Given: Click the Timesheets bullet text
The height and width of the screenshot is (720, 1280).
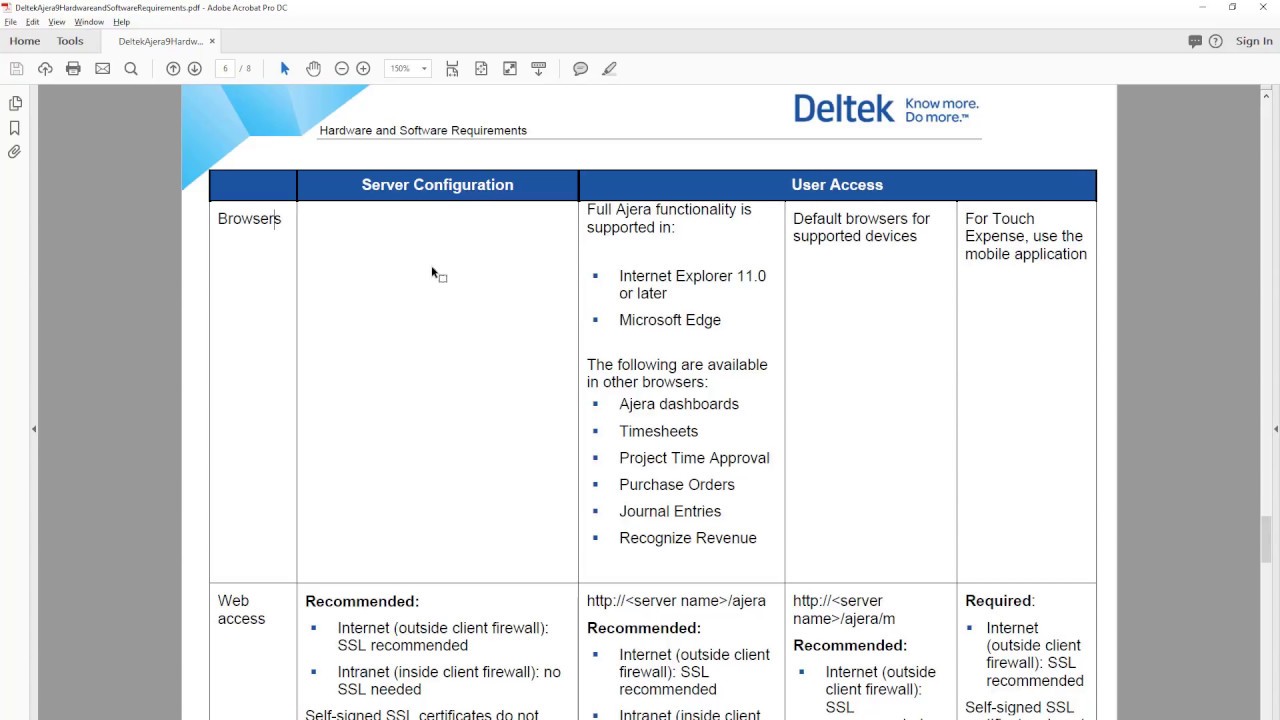Looking at the screenshot, I should click(x=658, y=431).
